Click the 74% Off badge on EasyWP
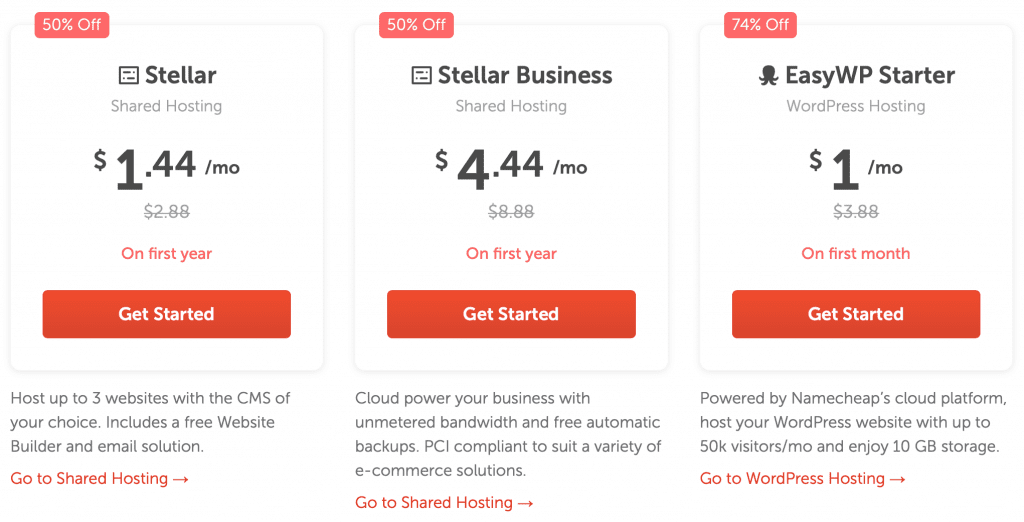 761,25
